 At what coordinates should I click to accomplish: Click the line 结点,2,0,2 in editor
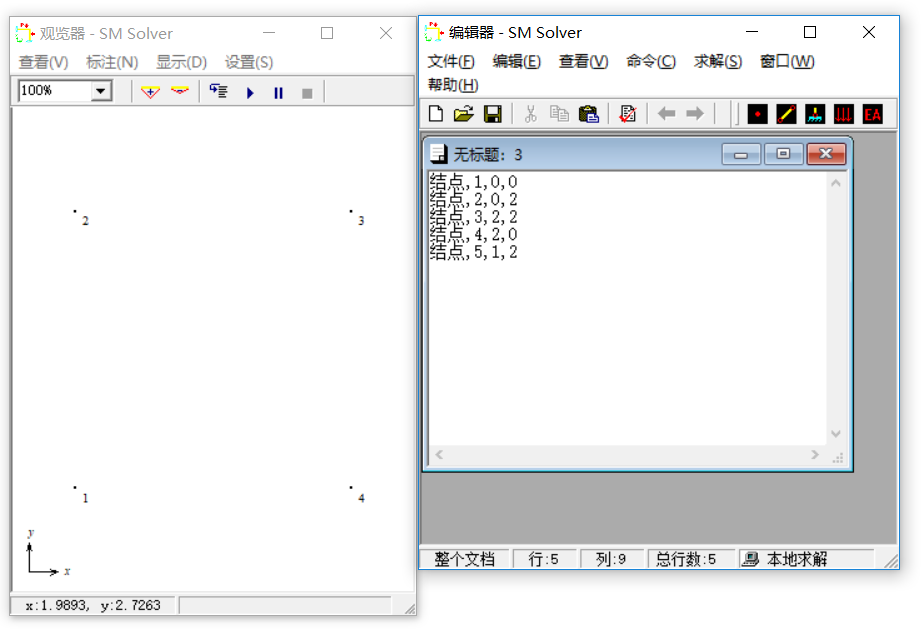(473, 199)
